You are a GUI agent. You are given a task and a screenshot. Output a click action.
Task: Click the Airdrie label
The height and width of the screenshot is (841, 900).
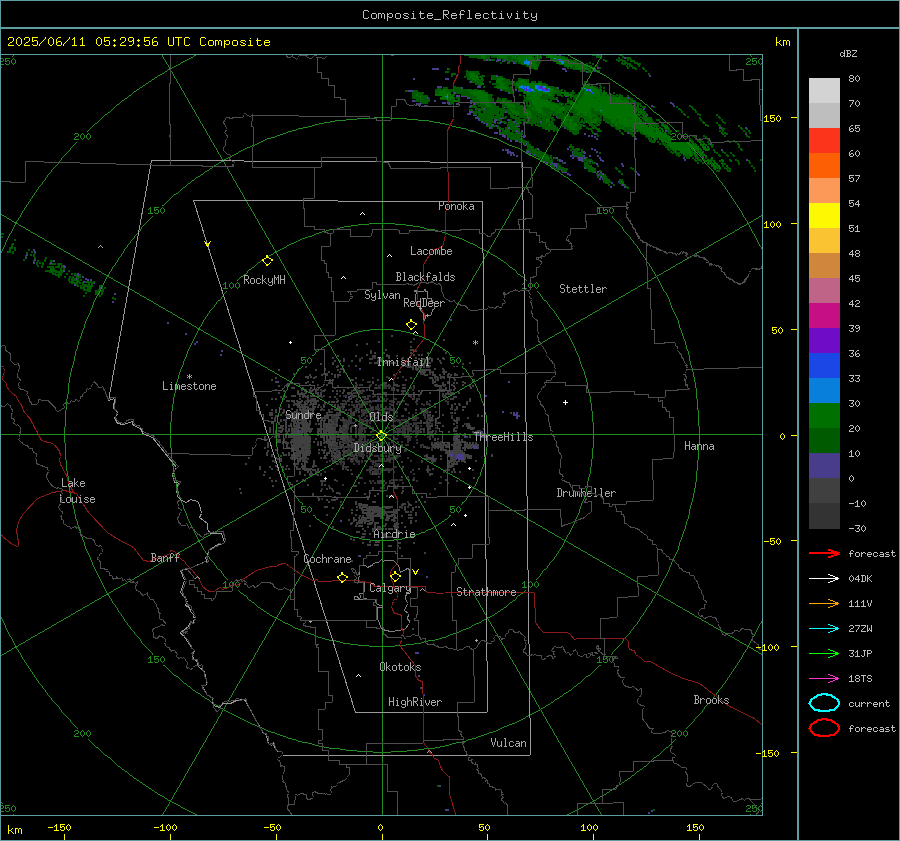(394, 534)
